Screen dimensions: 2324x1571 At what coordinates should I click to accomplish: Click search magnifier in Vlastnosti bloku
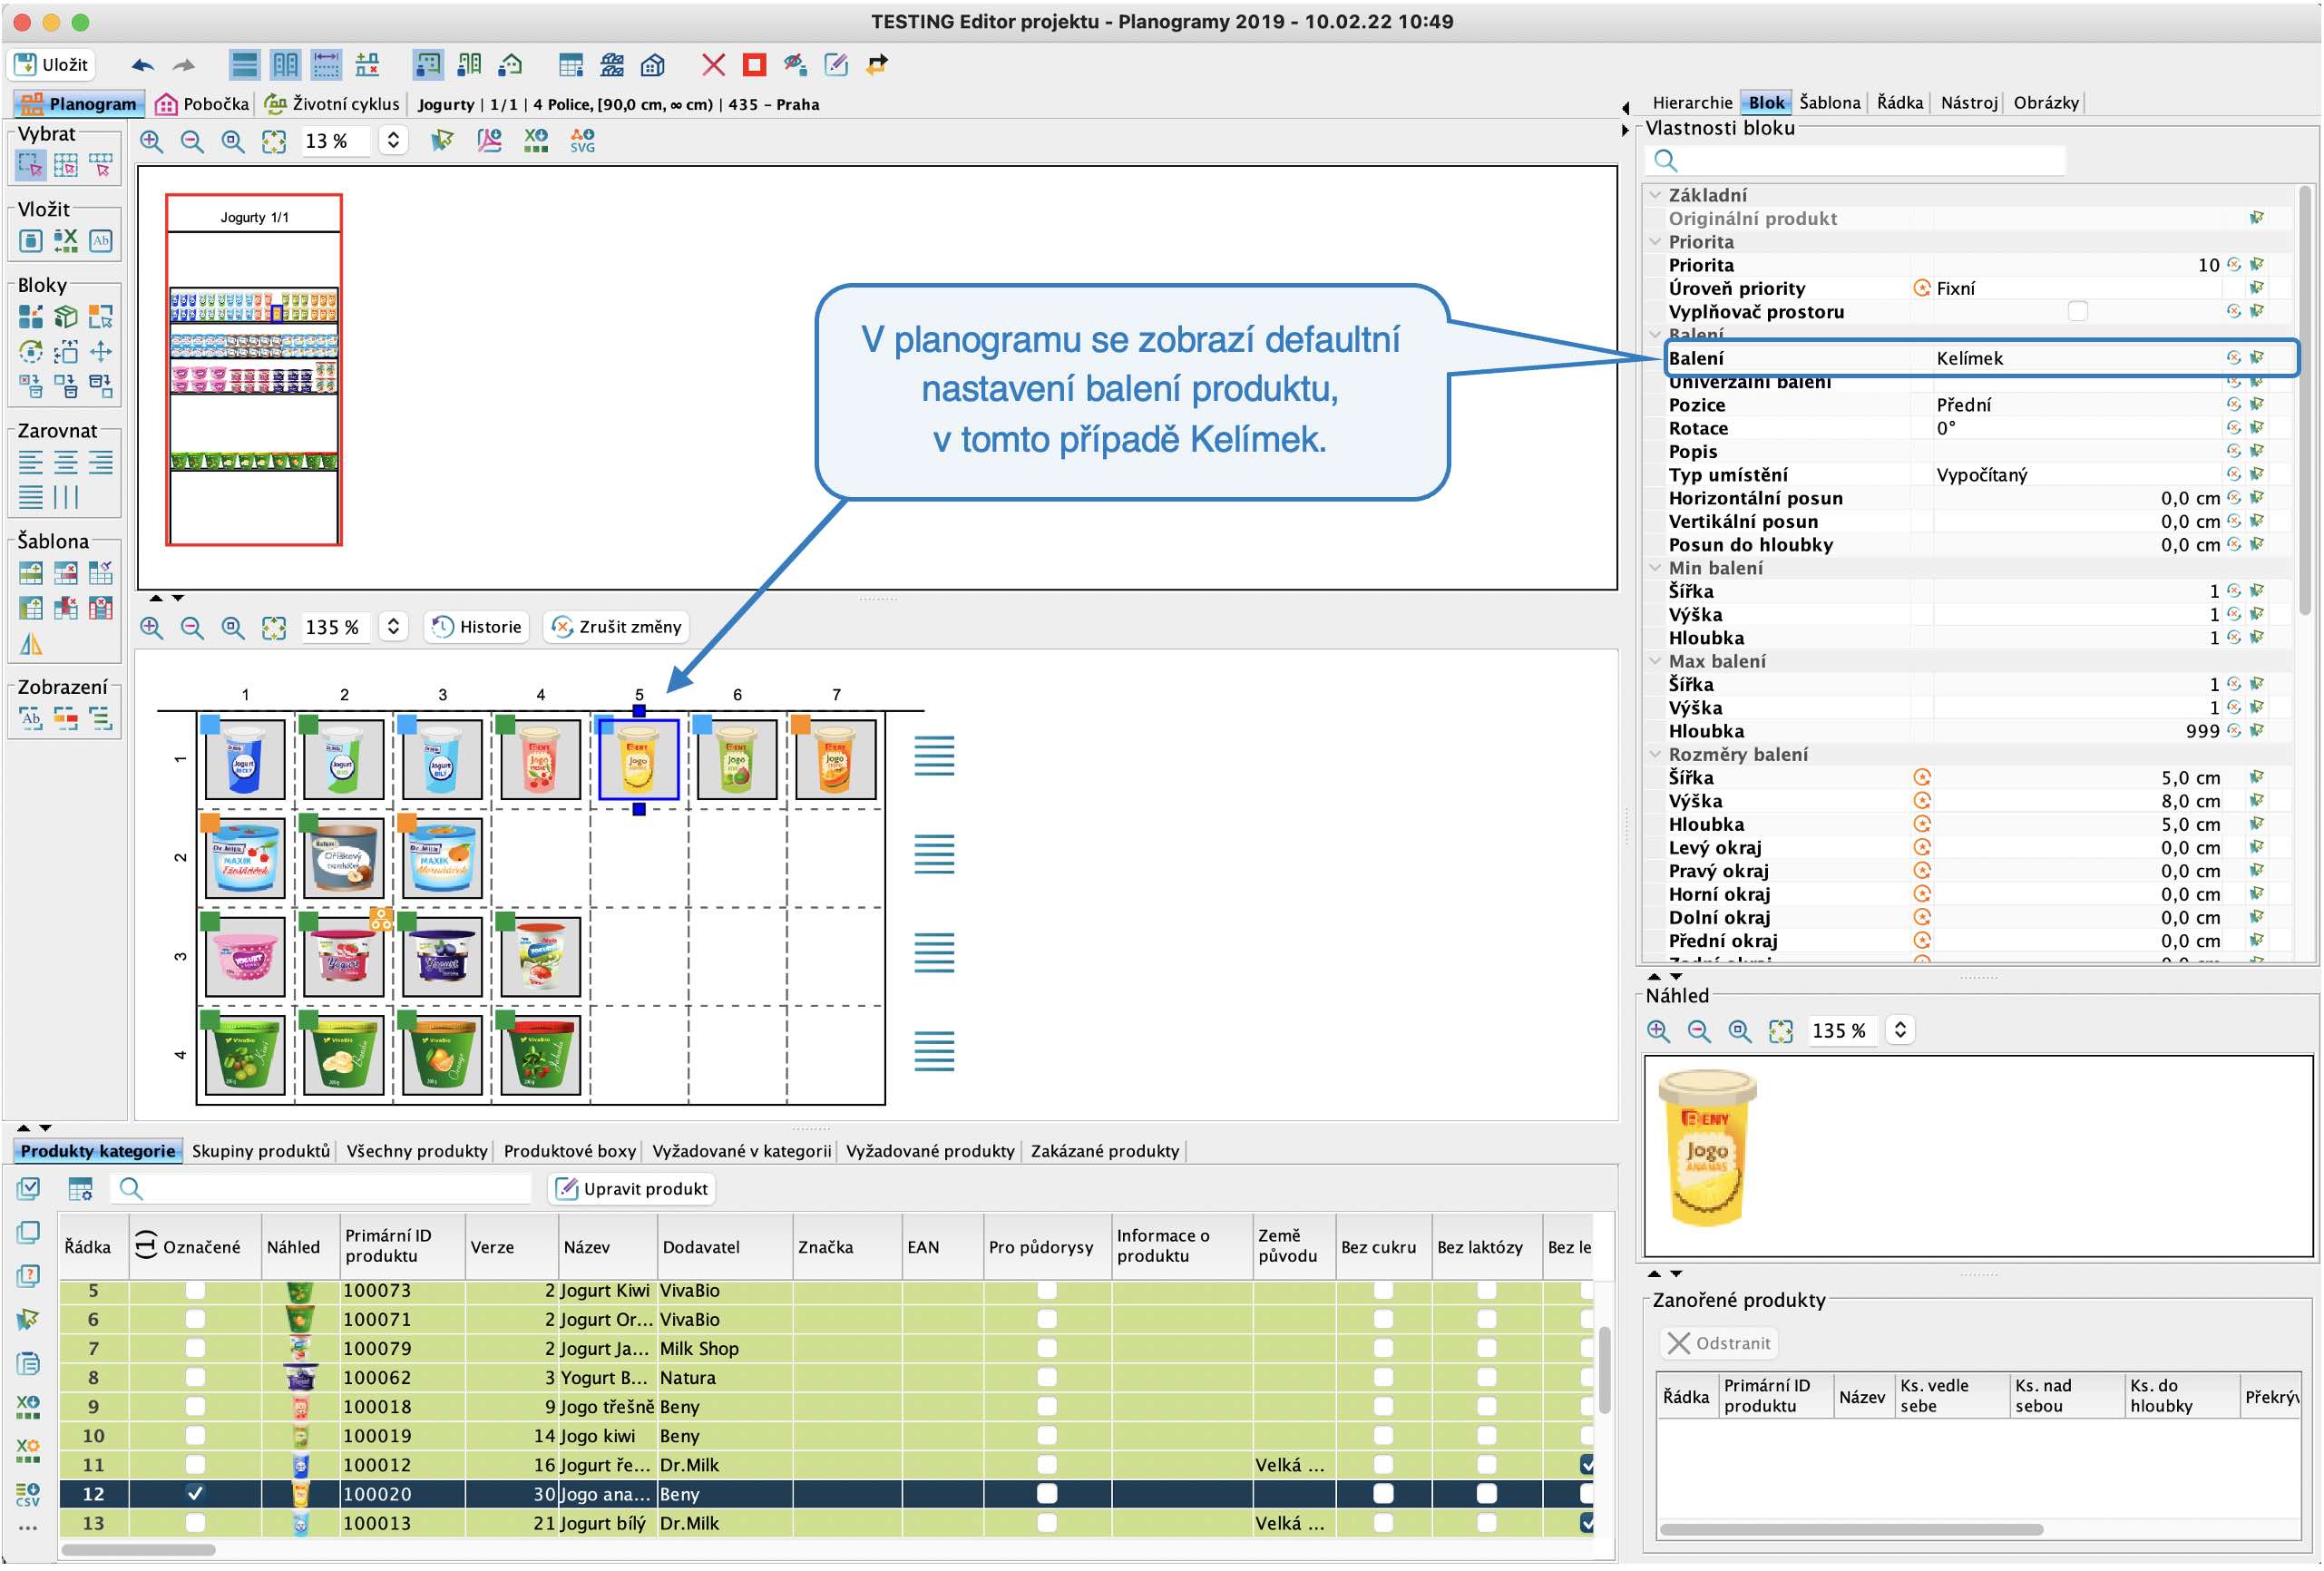pos(1665,160)
